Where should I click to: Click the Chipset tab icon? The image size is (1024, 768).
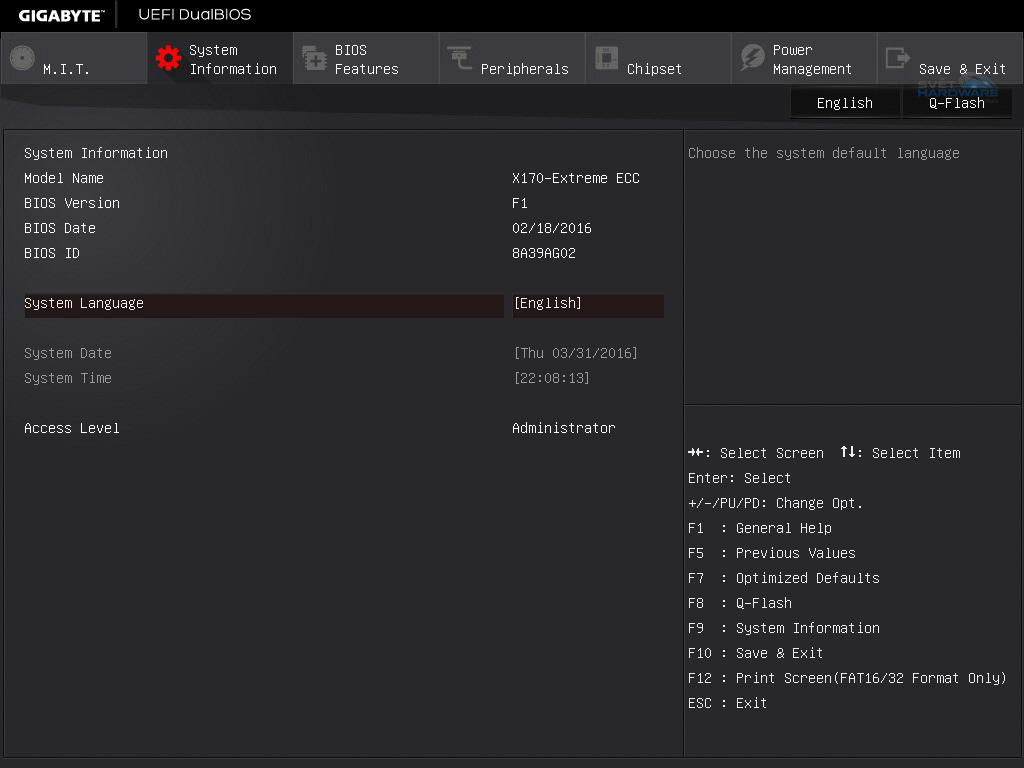tap(606, 59)
